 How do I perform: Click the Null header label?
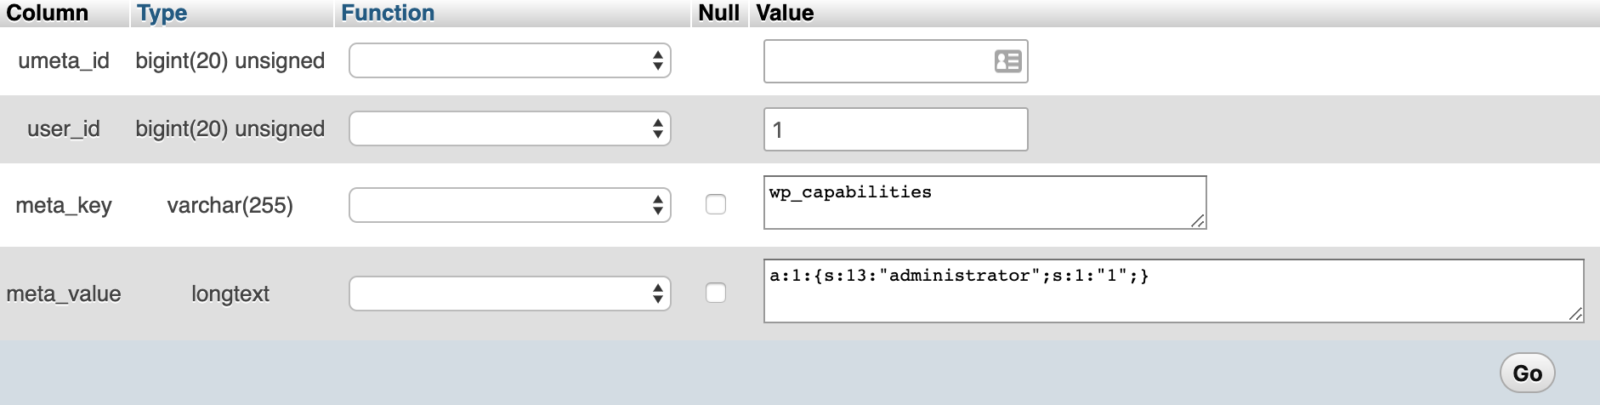(x=719, y=13)
